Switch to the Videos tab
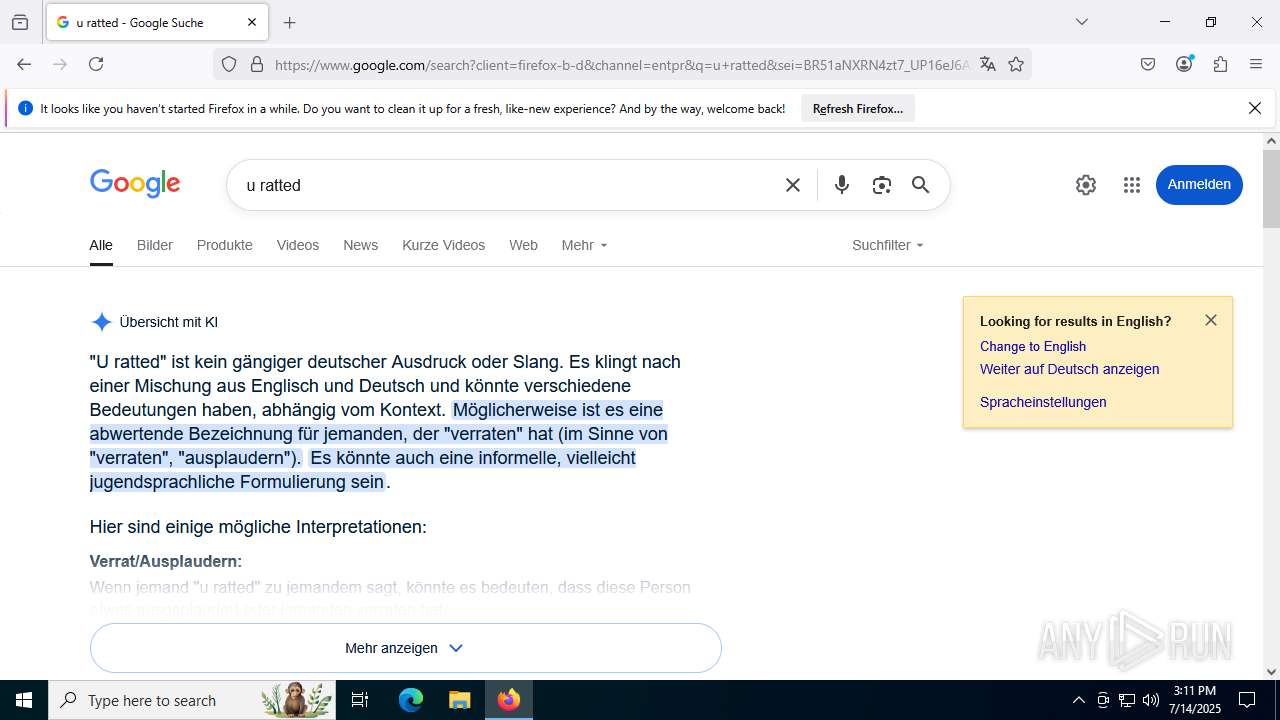 pos(298,245)
